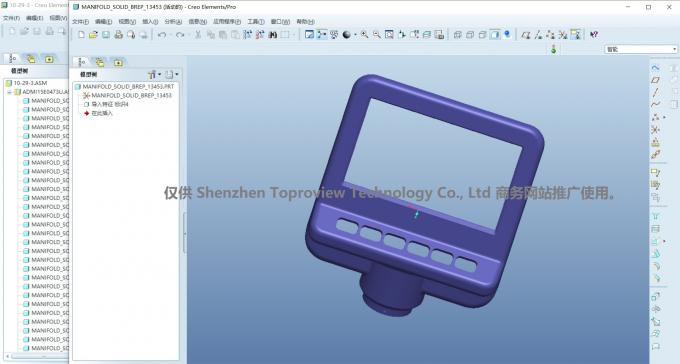
Task: Open the binoculars search tool
Action: [x=273, y=35]
